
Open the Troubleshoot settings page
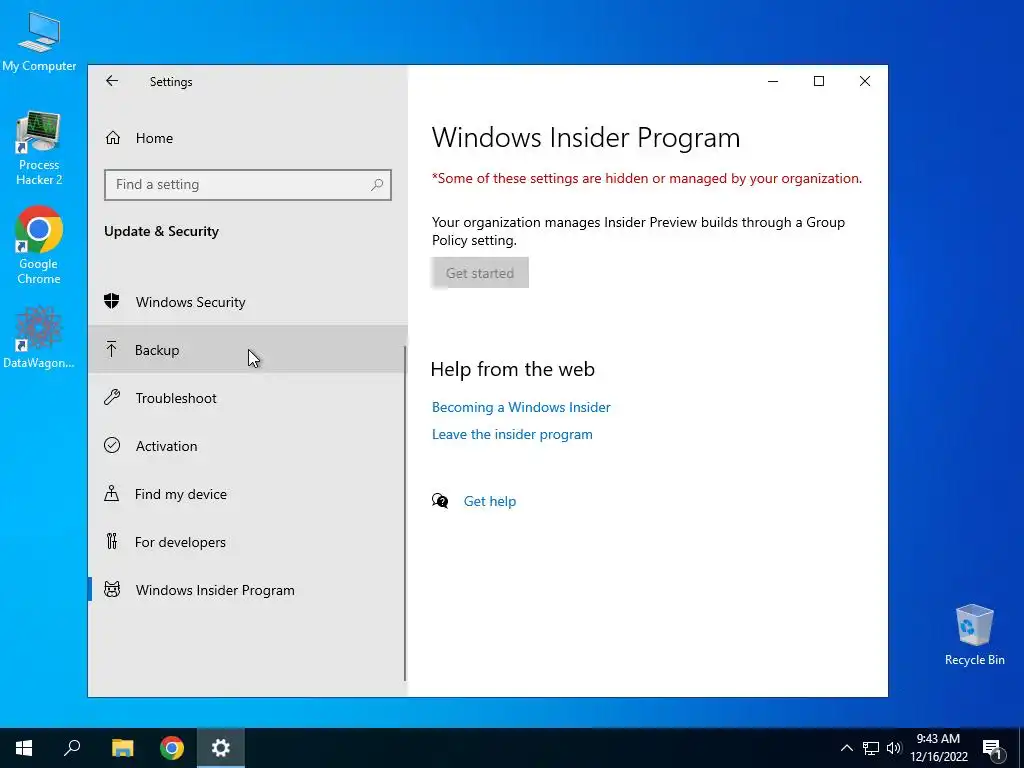[248, 398]
